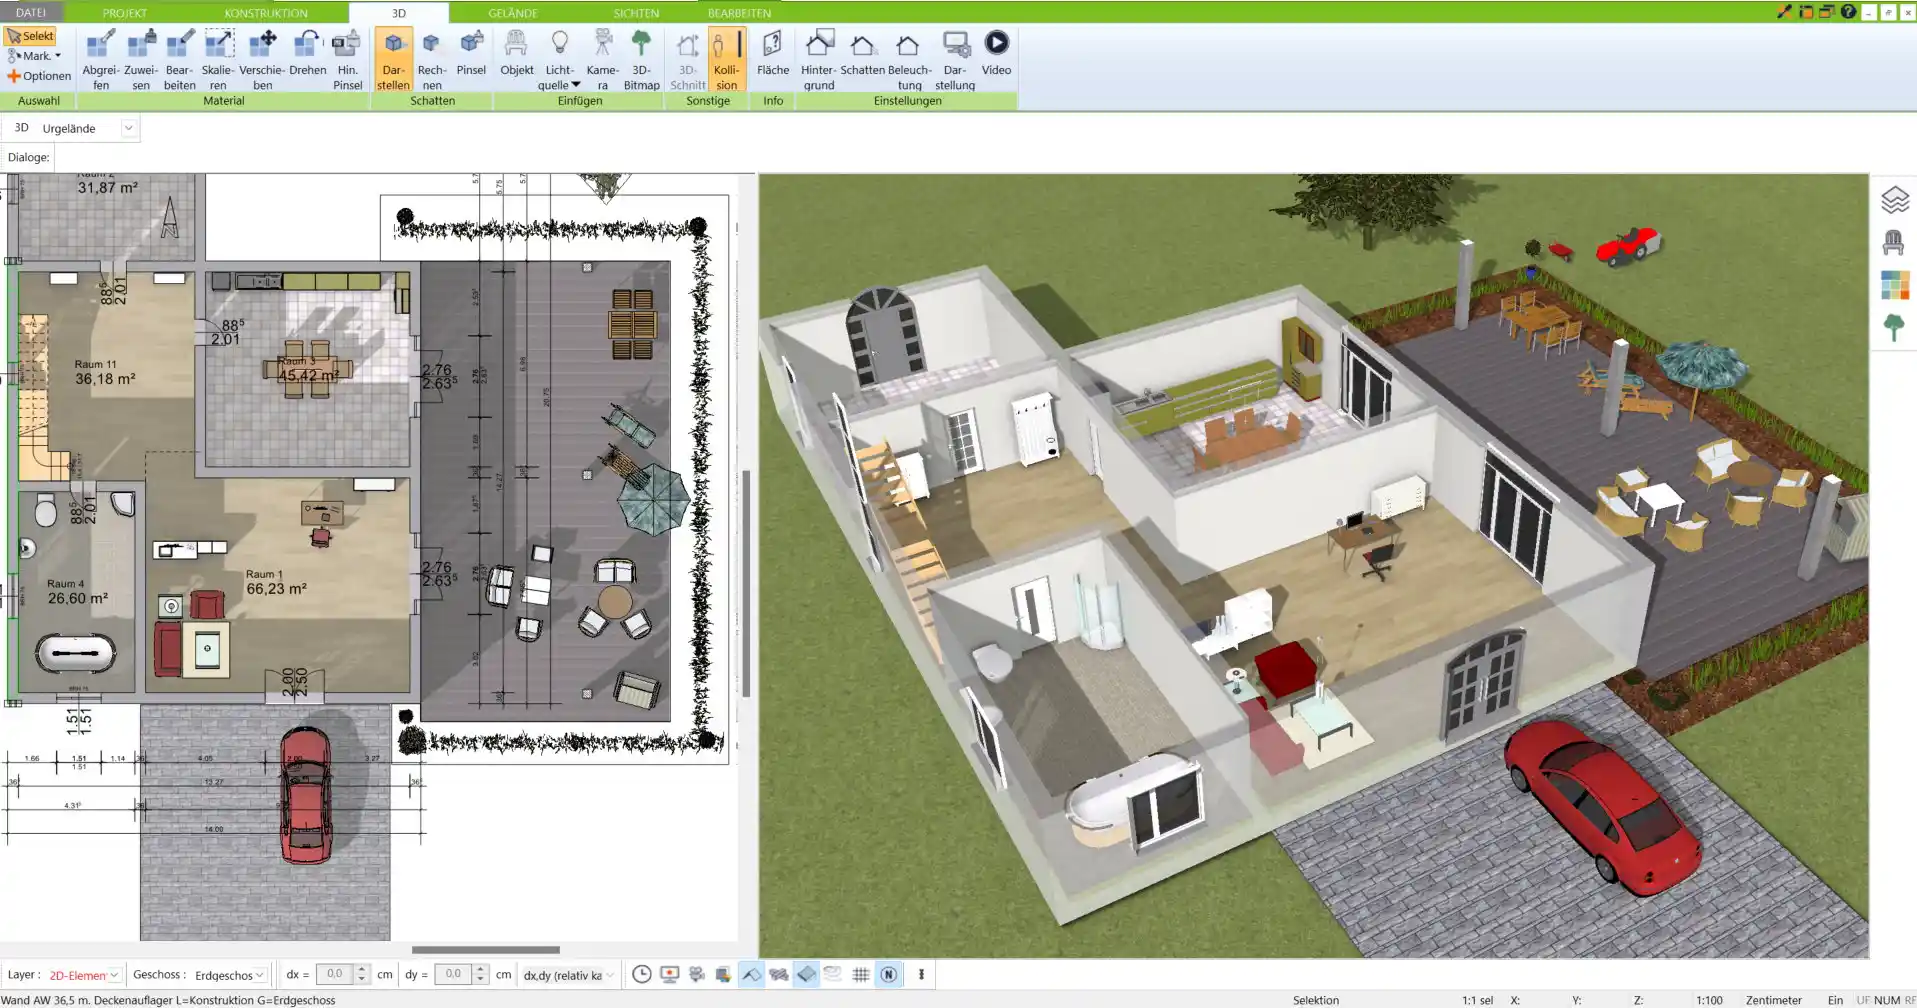Activate the Selekt tool
The width and height of the screenshot is (1917, 1008).
(30, 36)
